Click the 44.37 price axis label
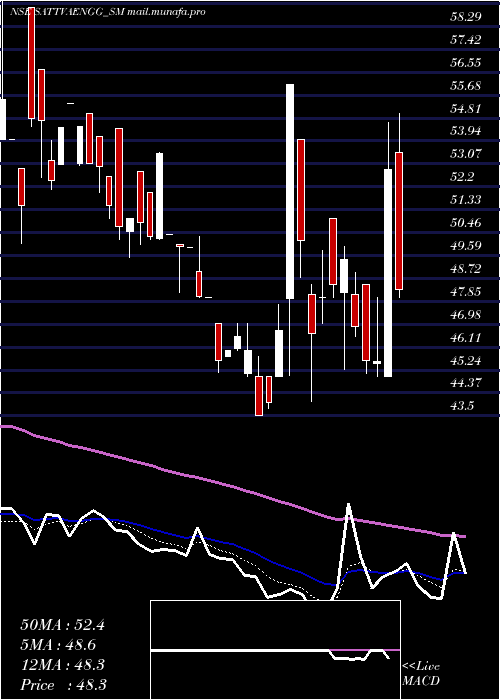Screen dimensions: 500x700 [x=466, y=383]
